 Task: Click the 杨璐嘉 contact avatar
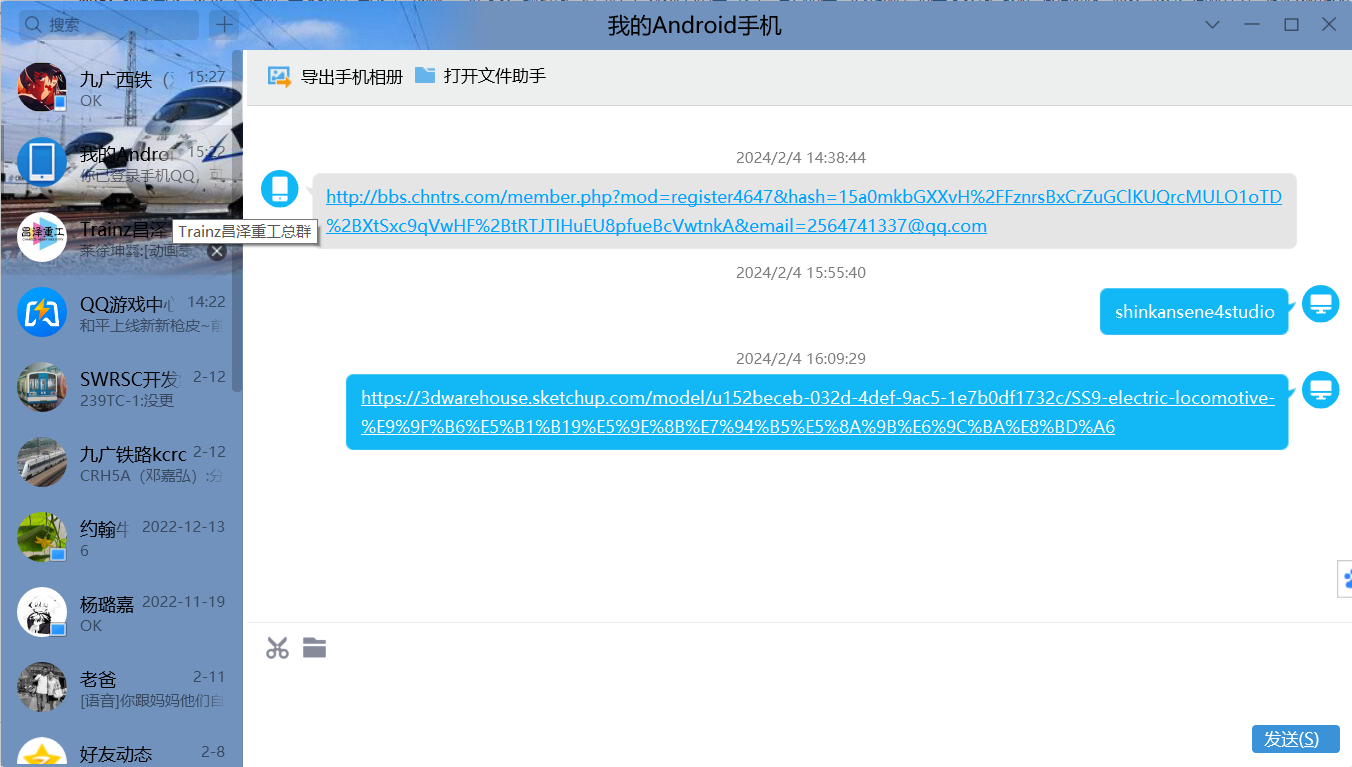click(x=42, y=612)
